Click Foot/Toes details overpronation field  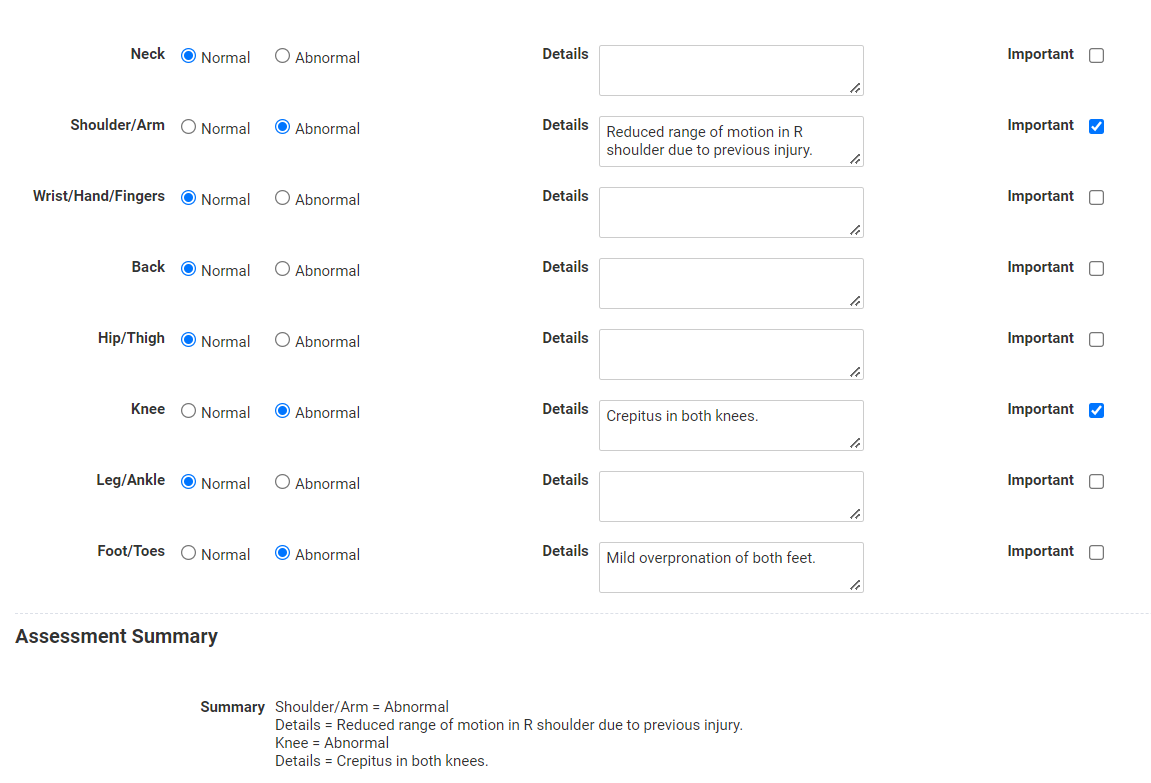click(731, 567)
